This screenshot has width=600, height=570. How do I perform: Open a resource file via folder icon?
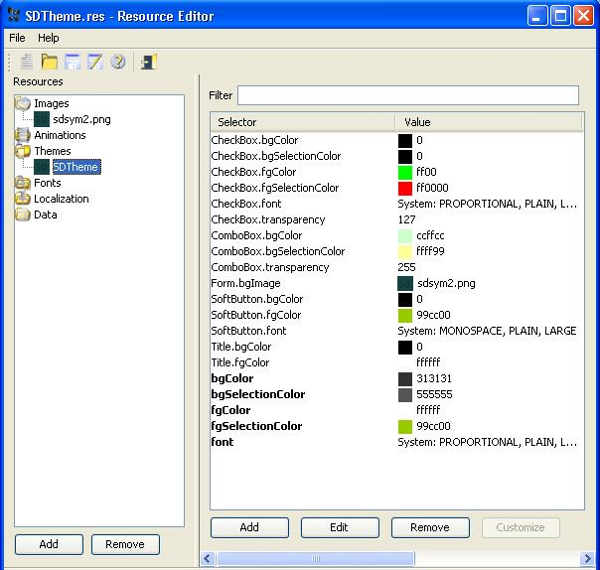[x=49, y=62]
